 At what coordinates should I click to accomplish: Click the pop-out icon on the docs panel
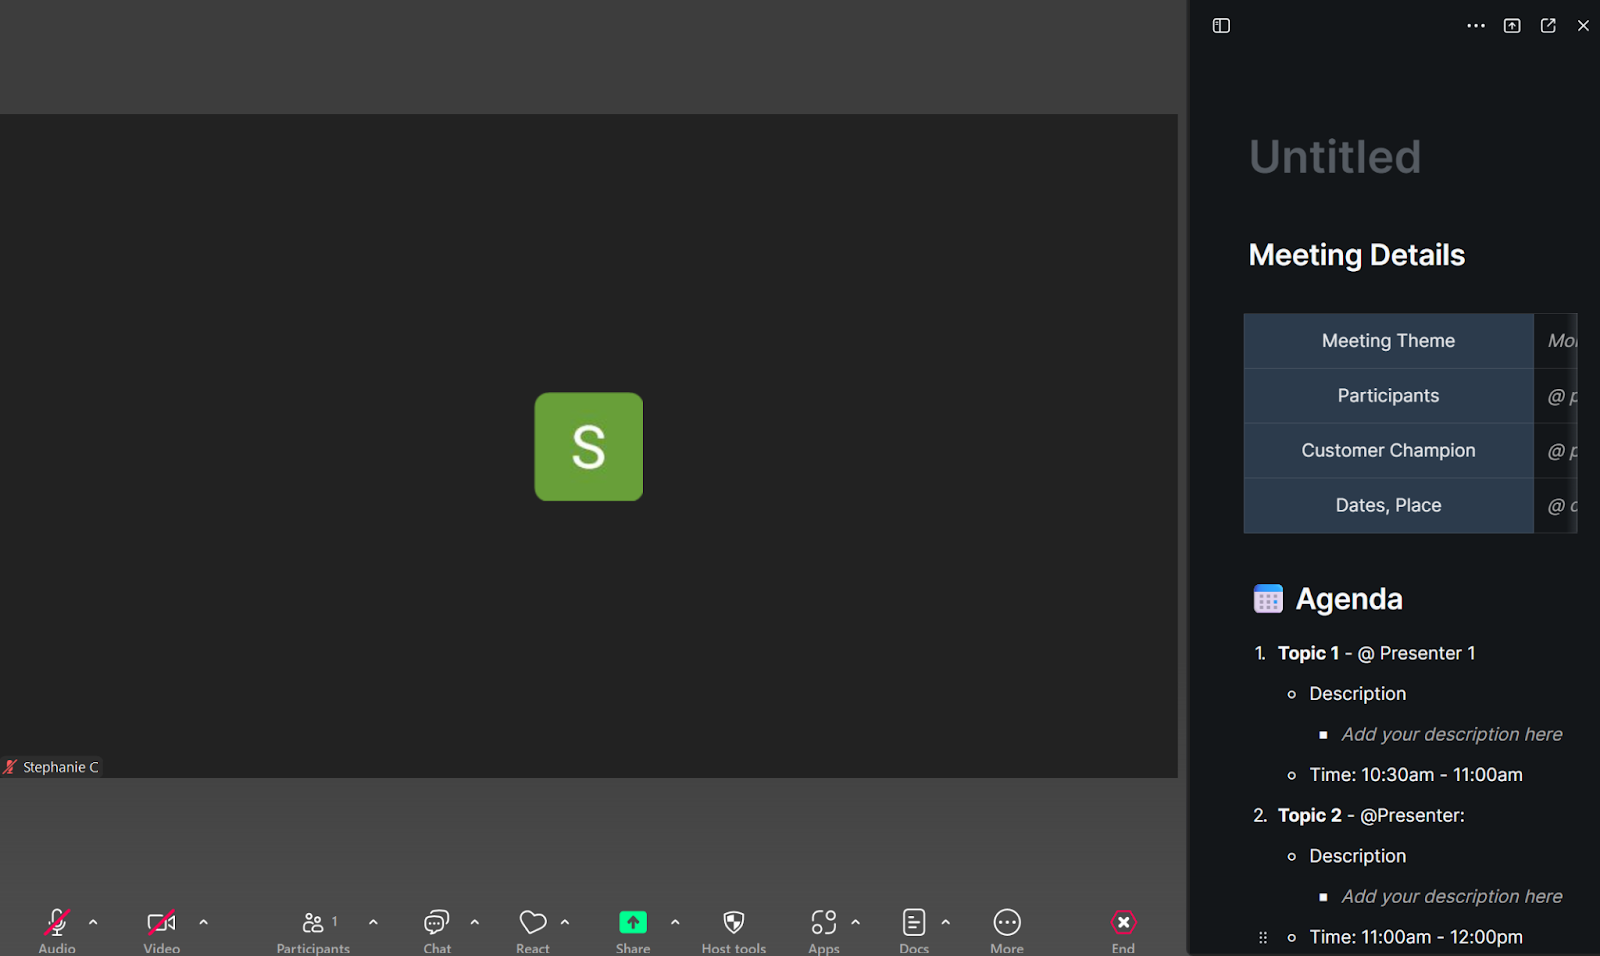(x=1547, y=25)
